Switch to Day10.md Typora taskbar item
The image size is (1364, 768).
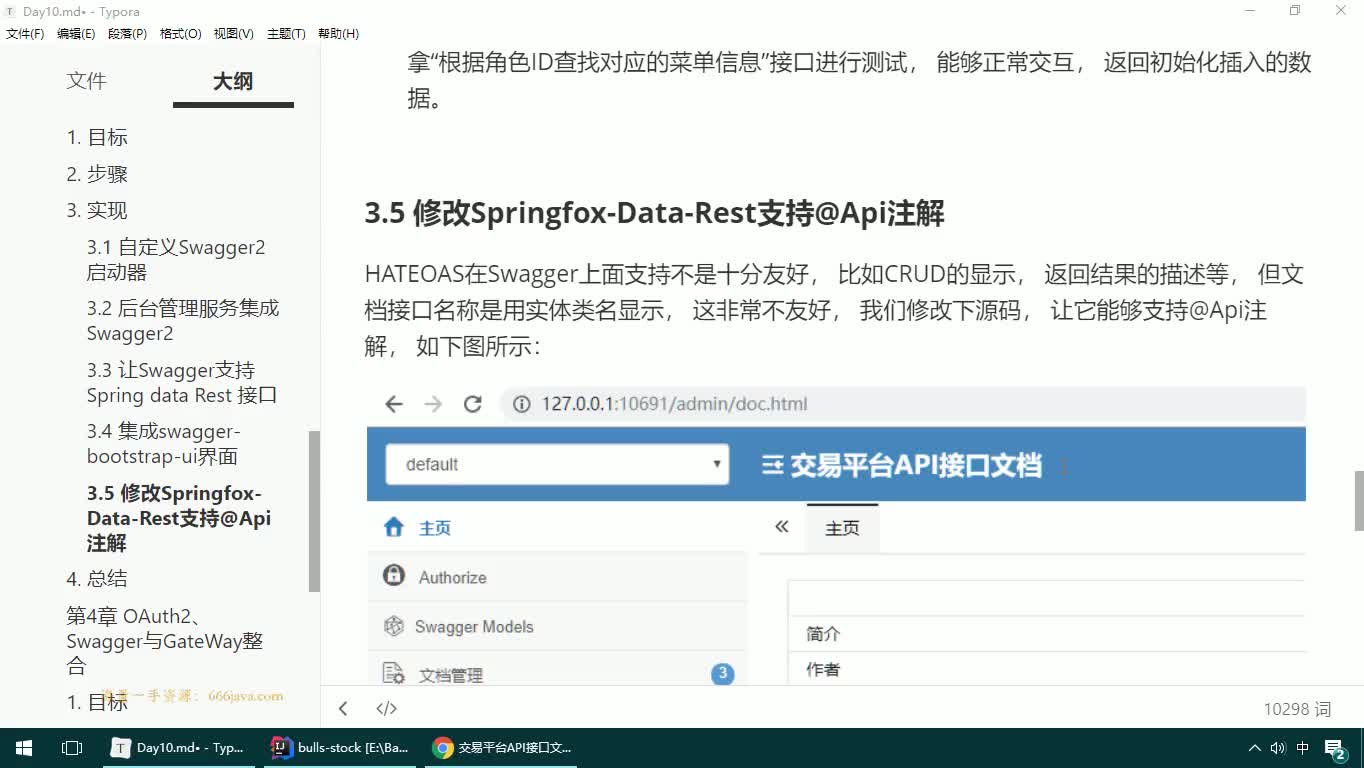(x=177, y=747)
